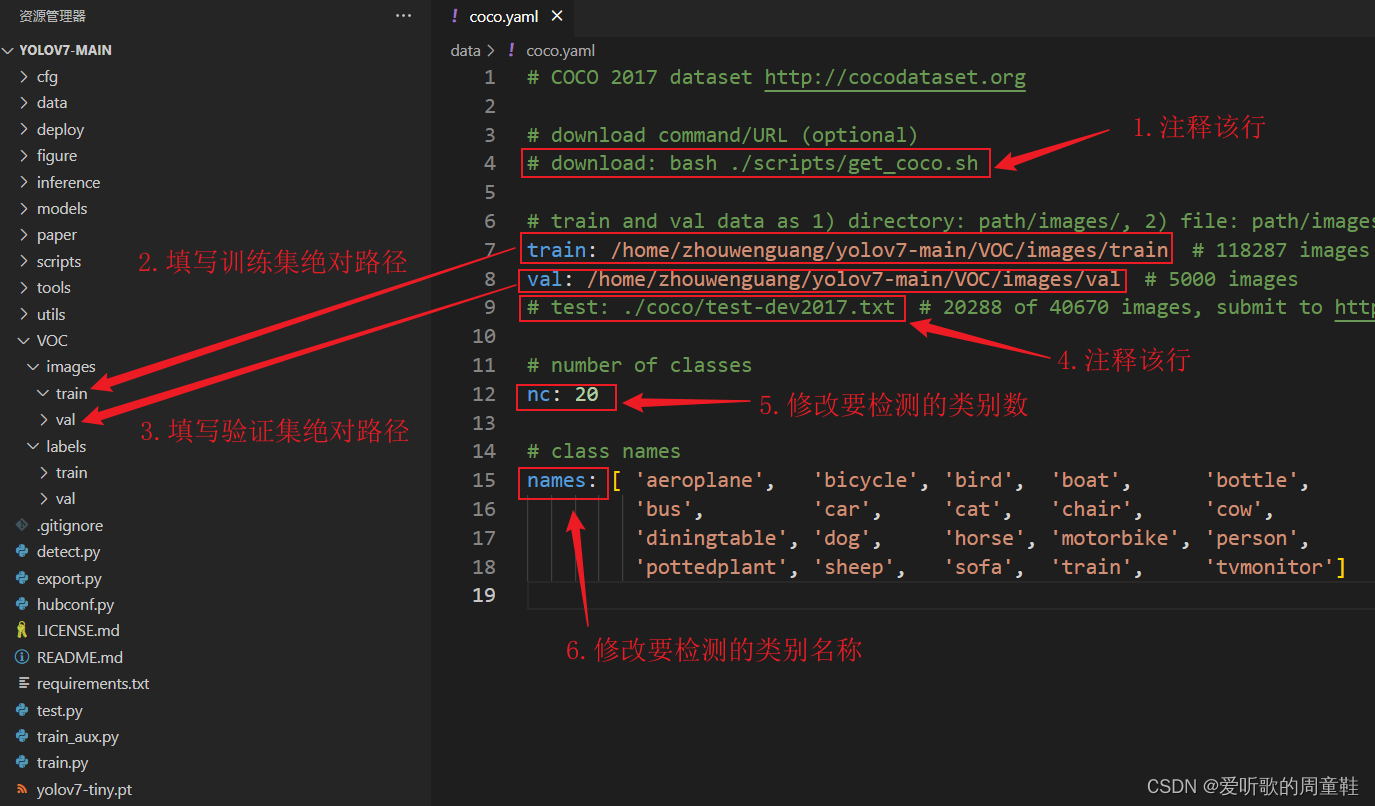Image resolution: width=1375 pixels, height=806 pixels.
Task: Click the commented test line 9 text
Action: (x=711, y=307)
